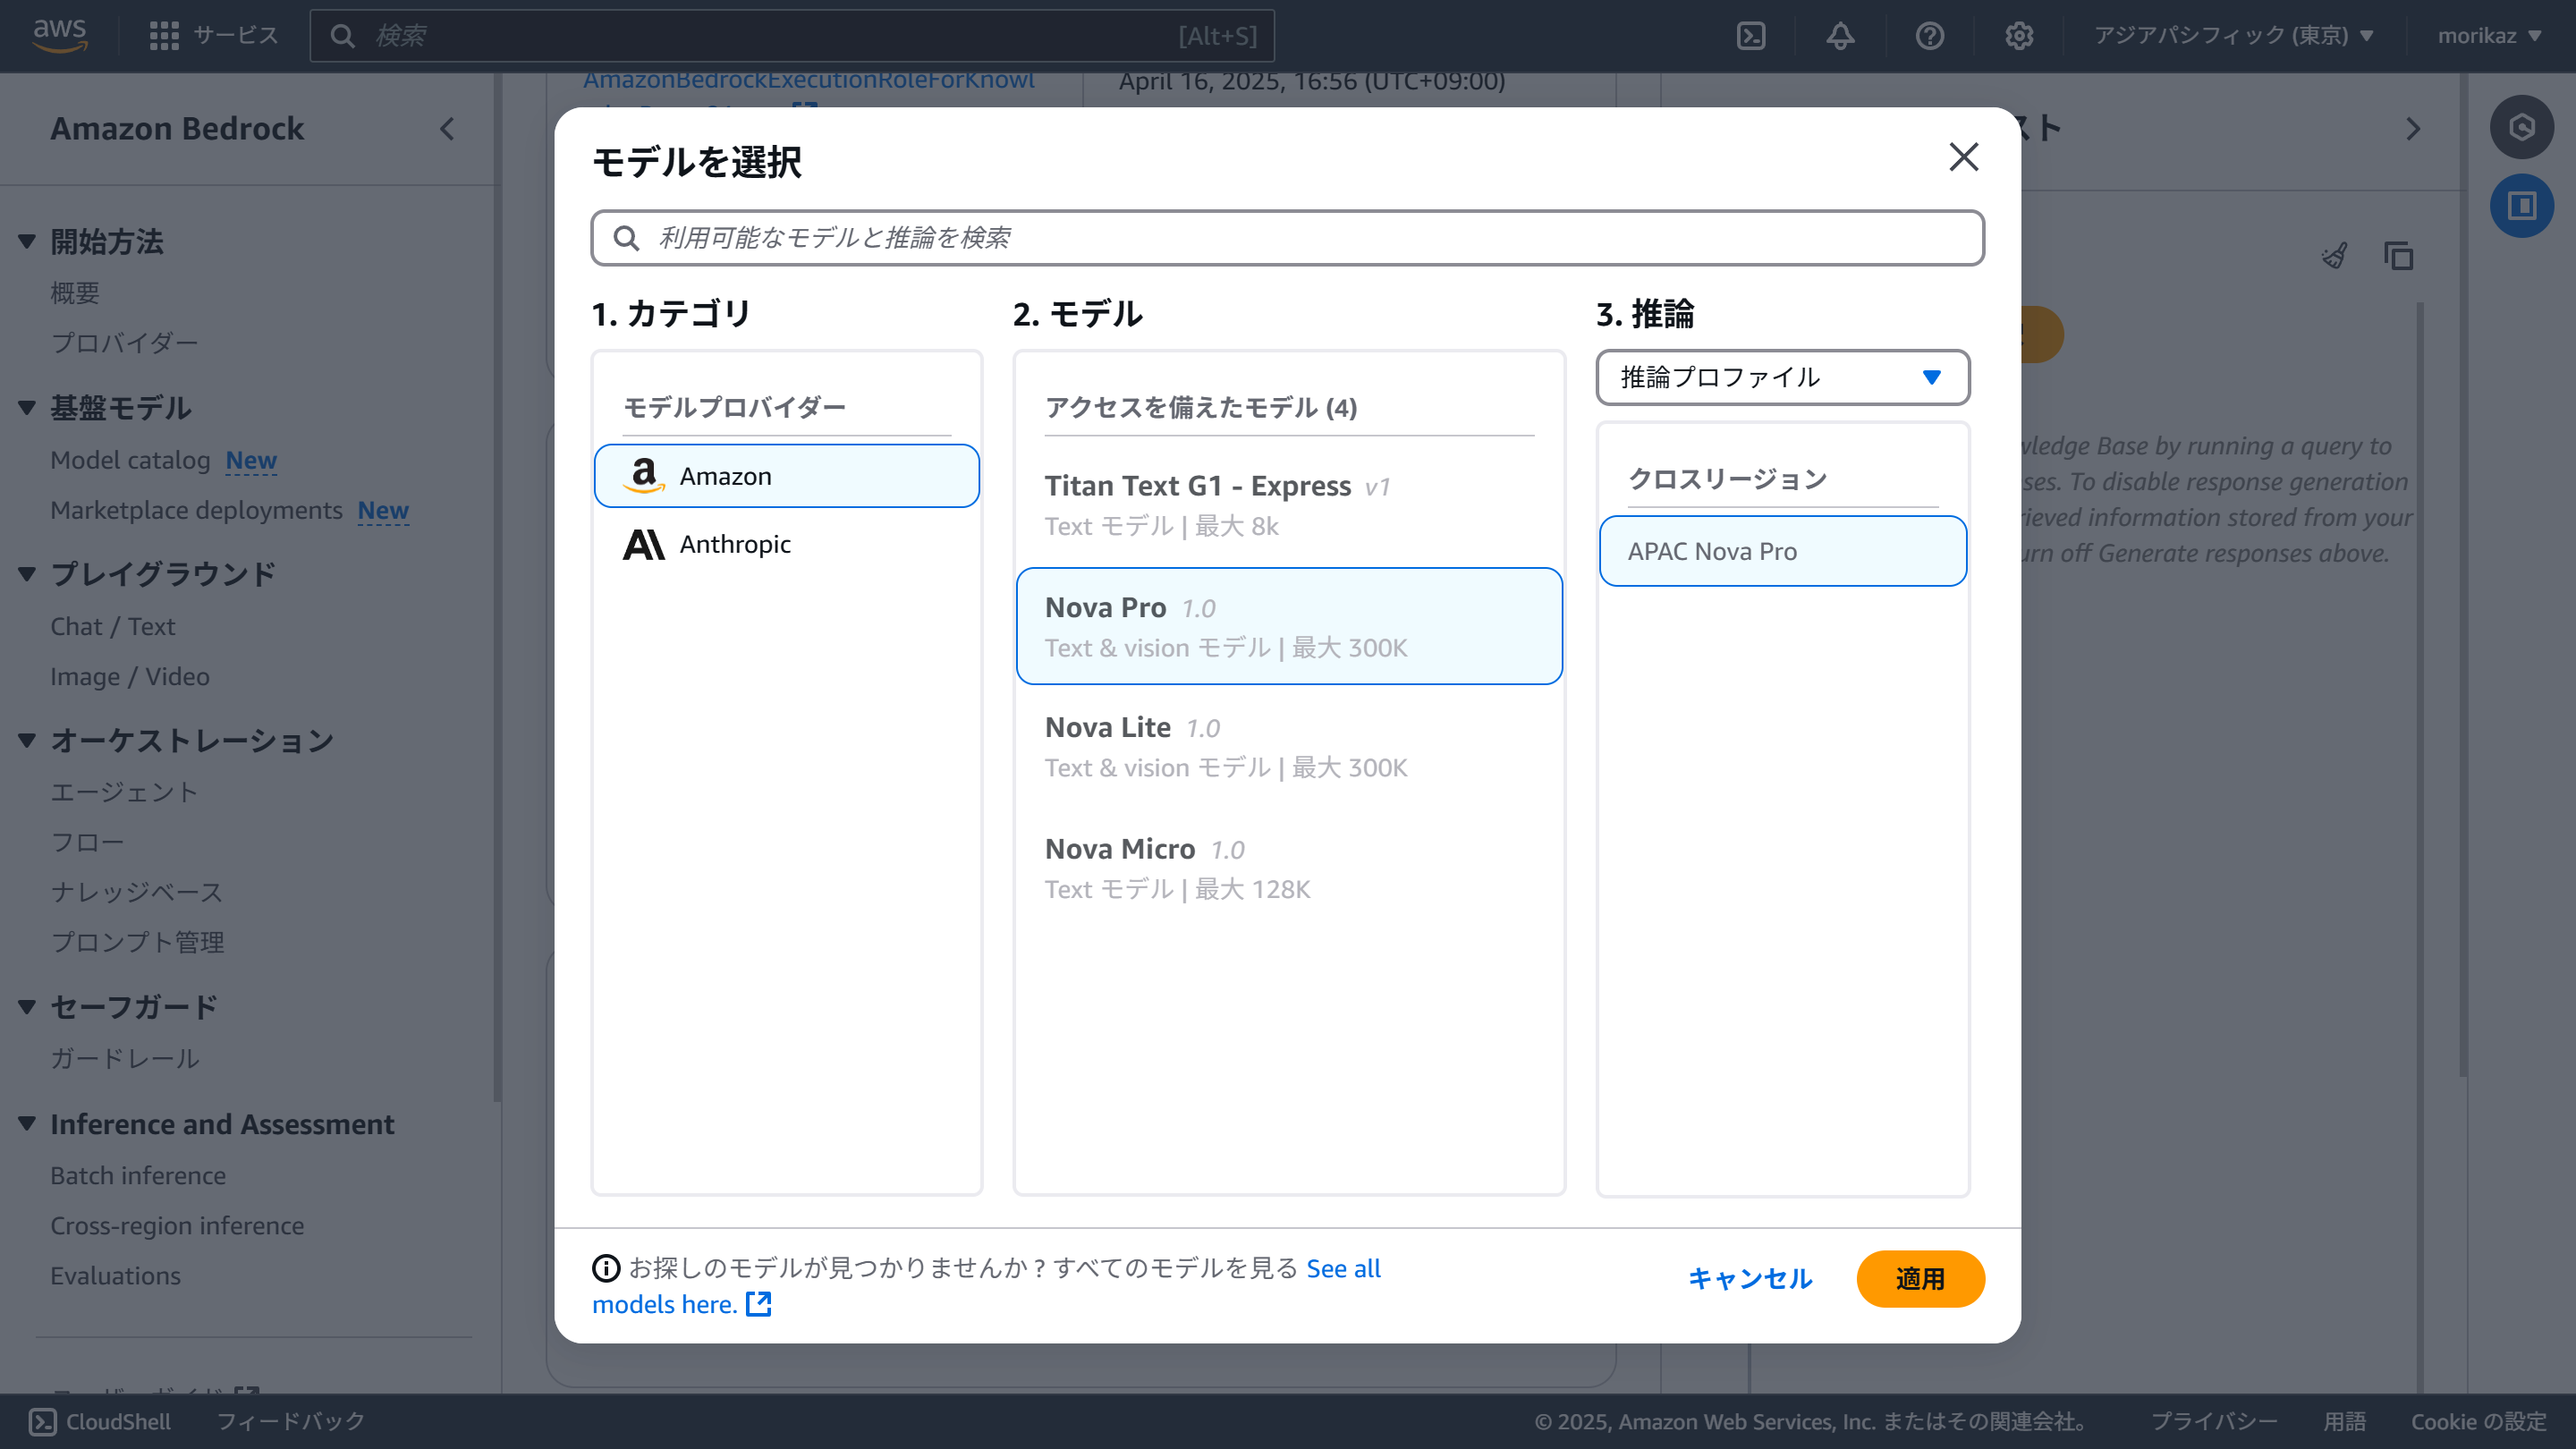The height and width of the screenshot is (1449, 2576).
Task: Click the copy icon beside broom
Action: (x=2398, y=257)
